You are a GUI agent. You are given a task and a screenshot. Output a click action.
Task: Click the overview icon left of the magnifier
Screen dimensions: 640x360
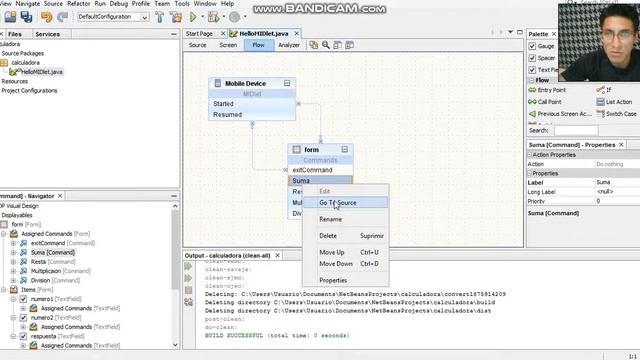[x=313, y=45]
